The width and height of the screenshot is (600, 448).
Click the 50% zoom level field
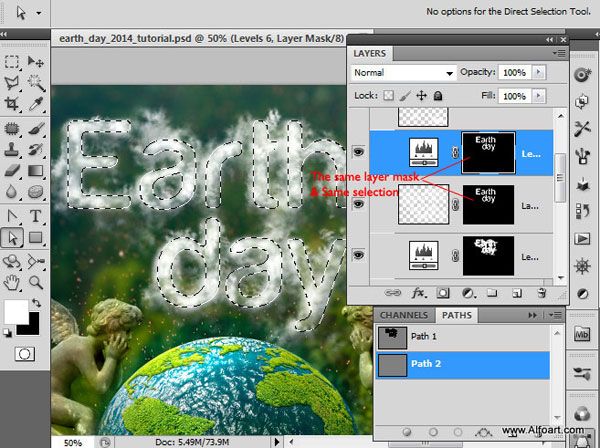pos(73,443)
